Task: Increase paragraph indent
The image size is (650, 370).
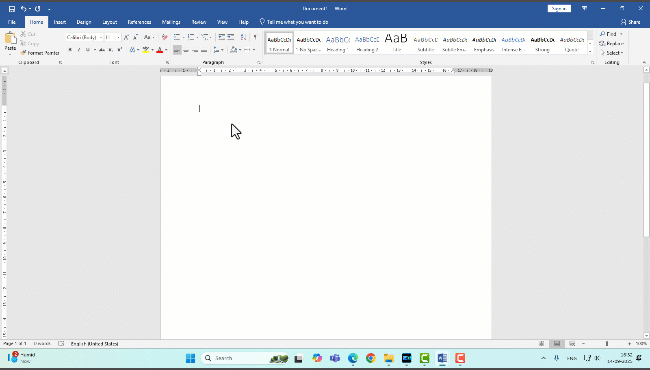Action: click(231, 37)
